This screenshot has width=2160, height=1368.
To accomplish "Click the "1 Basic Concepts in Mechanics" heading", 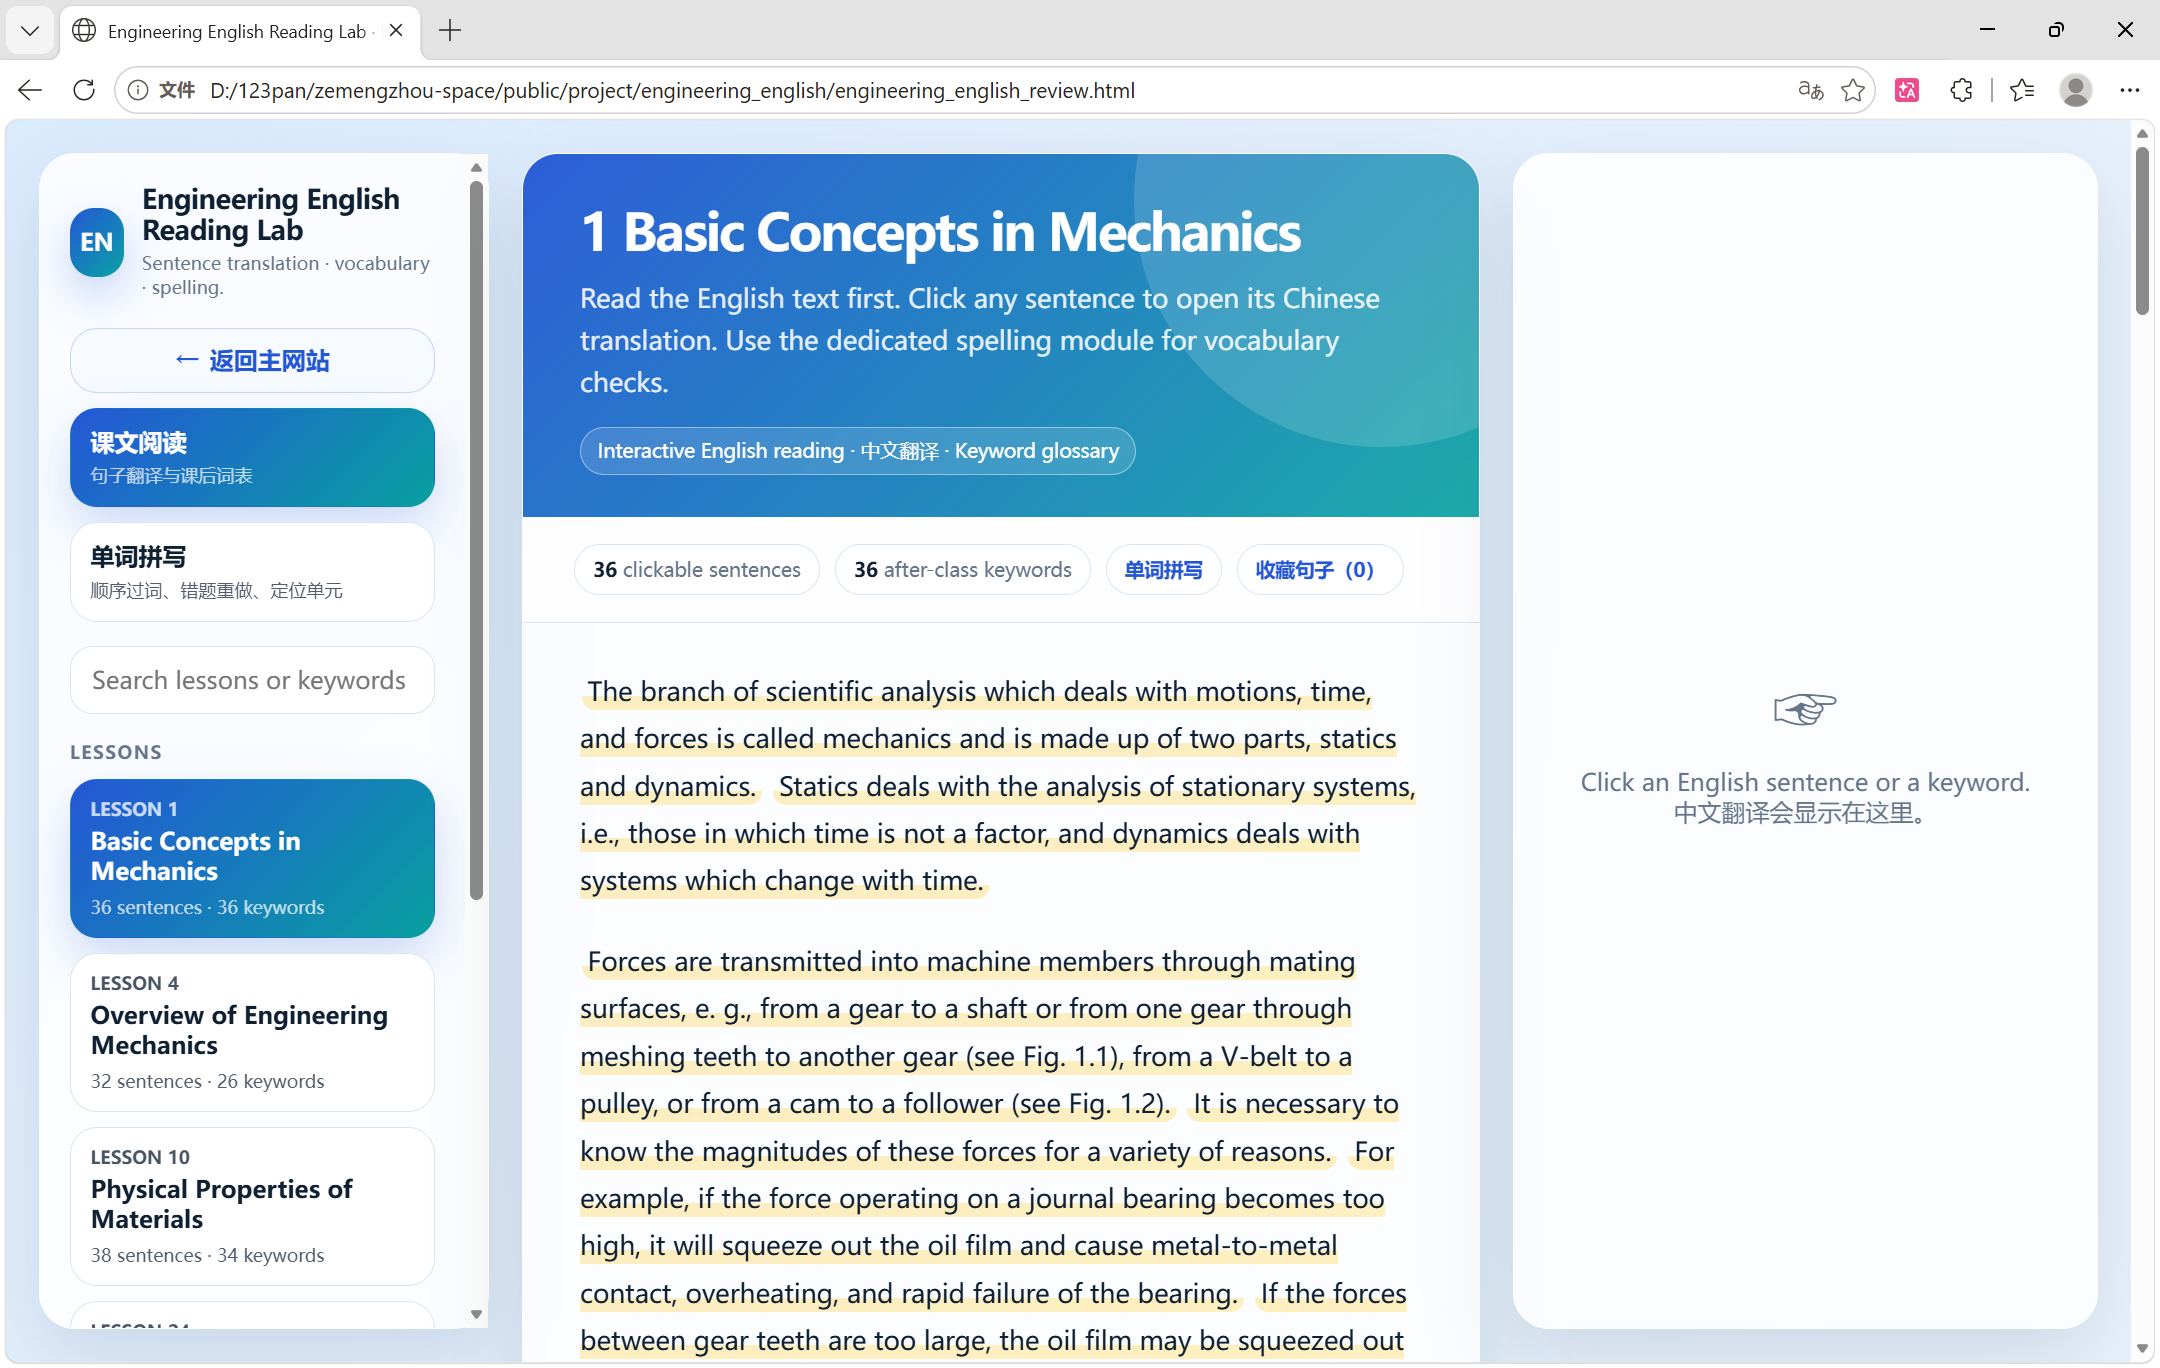I will coord(940,232).
